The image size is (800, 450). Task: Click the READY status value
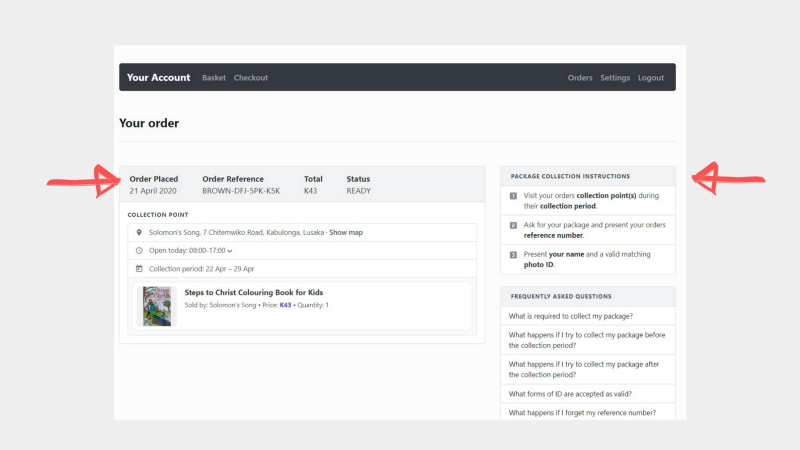click(359, 191)
